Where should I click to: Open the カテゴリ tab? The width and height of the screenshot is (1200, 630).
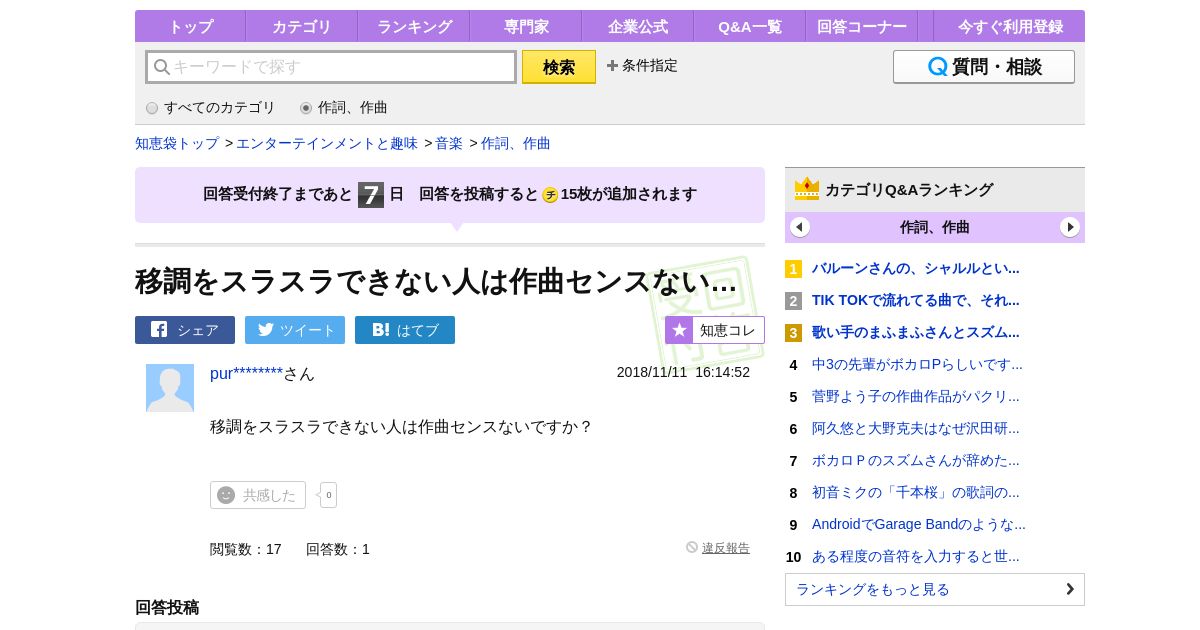click(301, 26)
